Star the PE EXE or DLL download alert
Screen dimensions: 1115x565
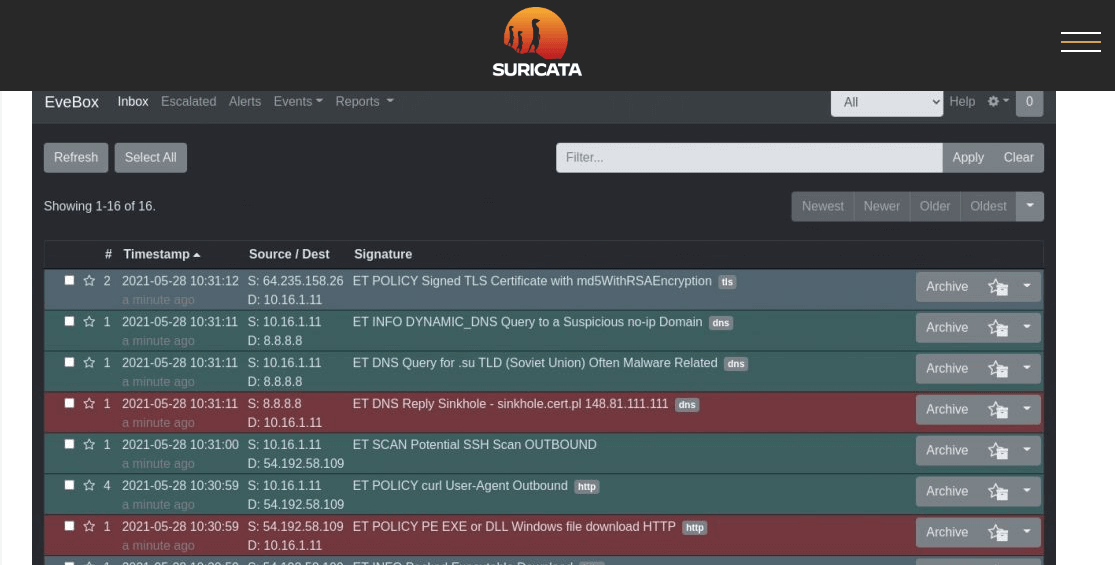click(89, 527)
